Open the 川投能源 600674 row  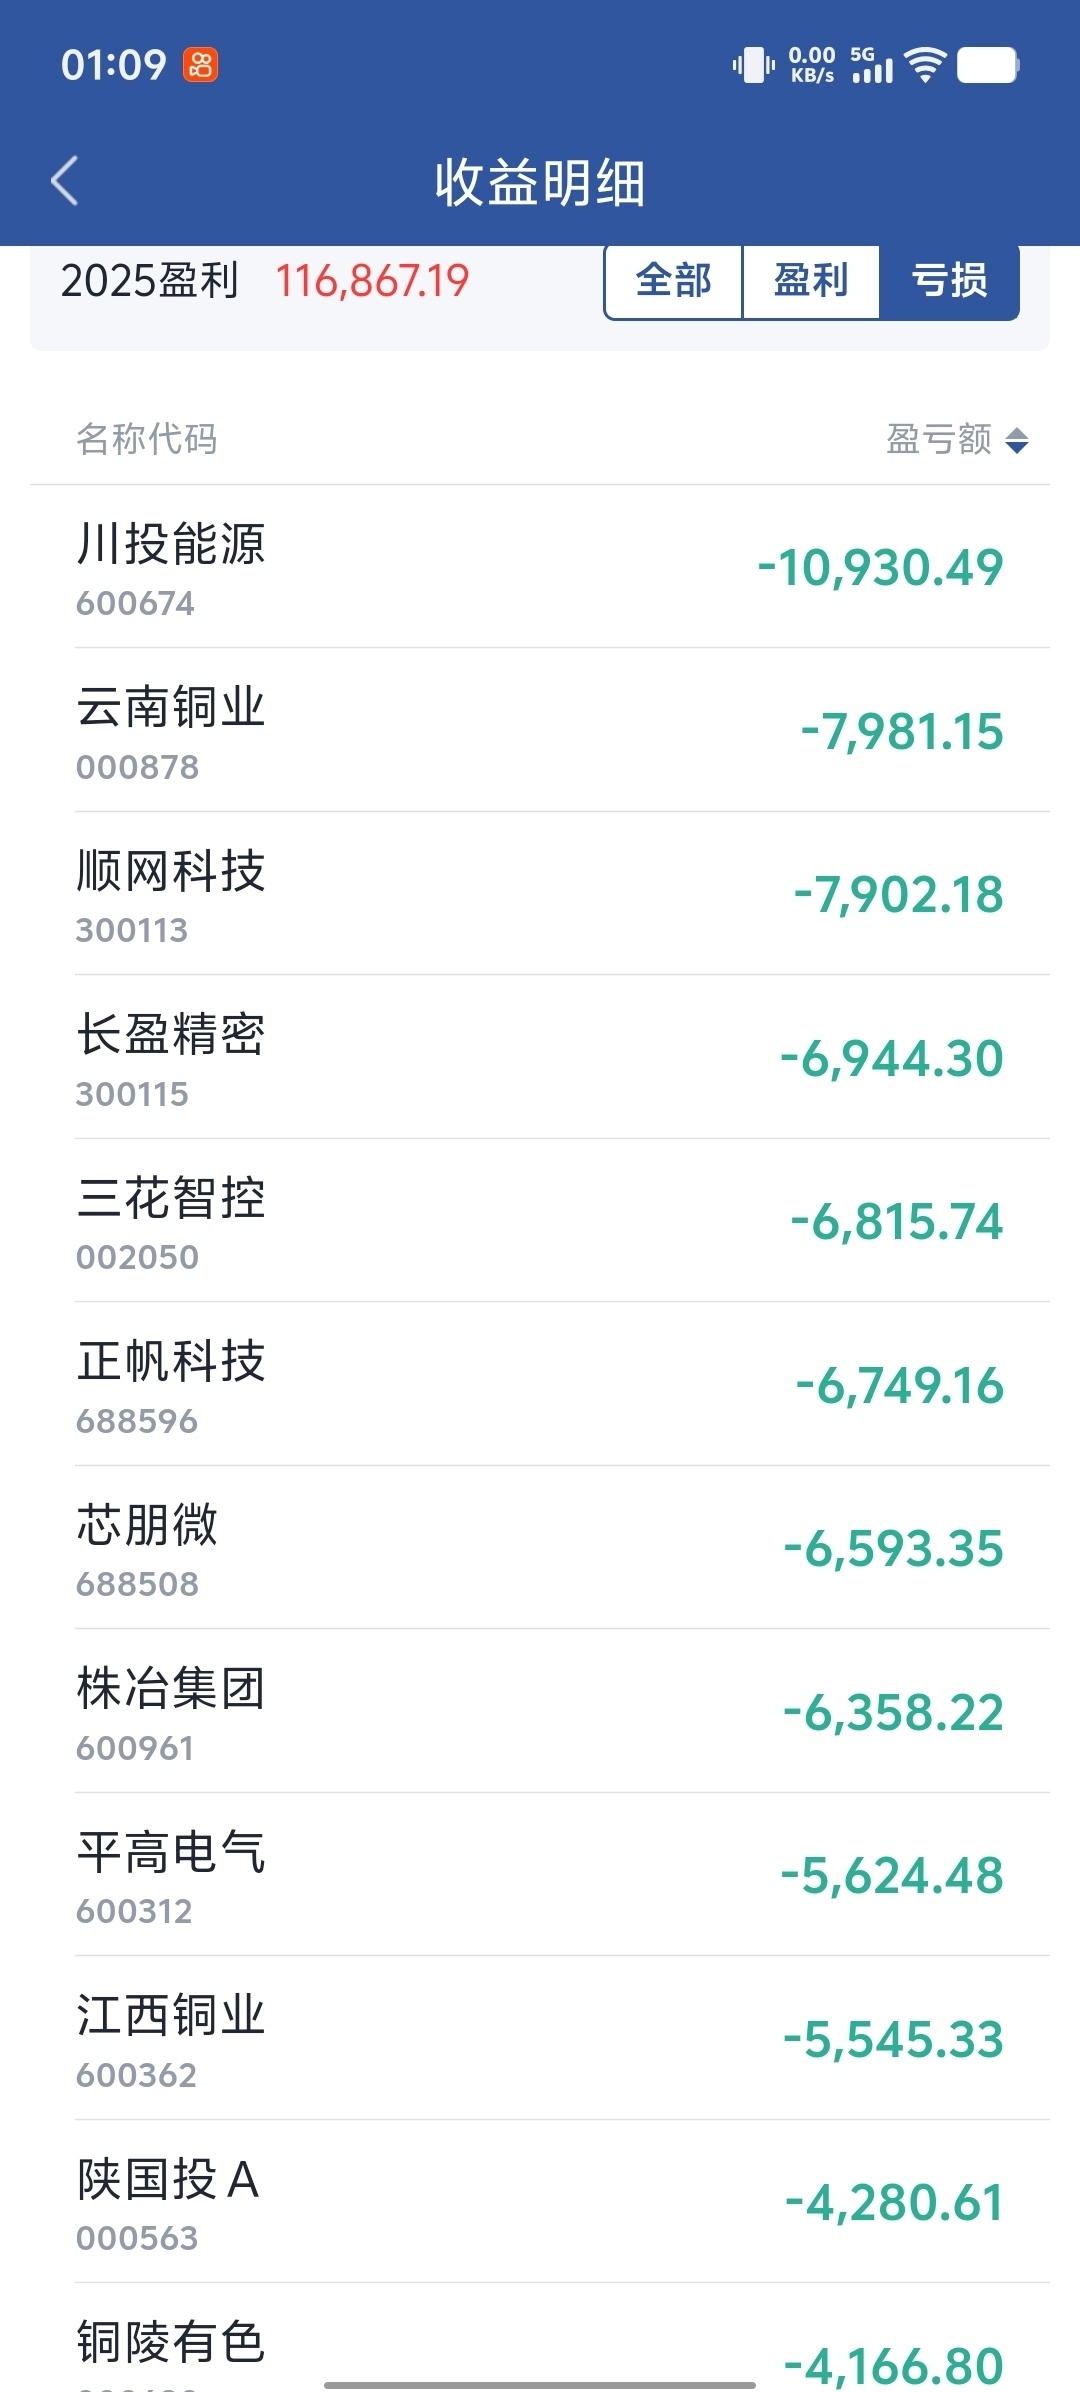coord(540,567)
